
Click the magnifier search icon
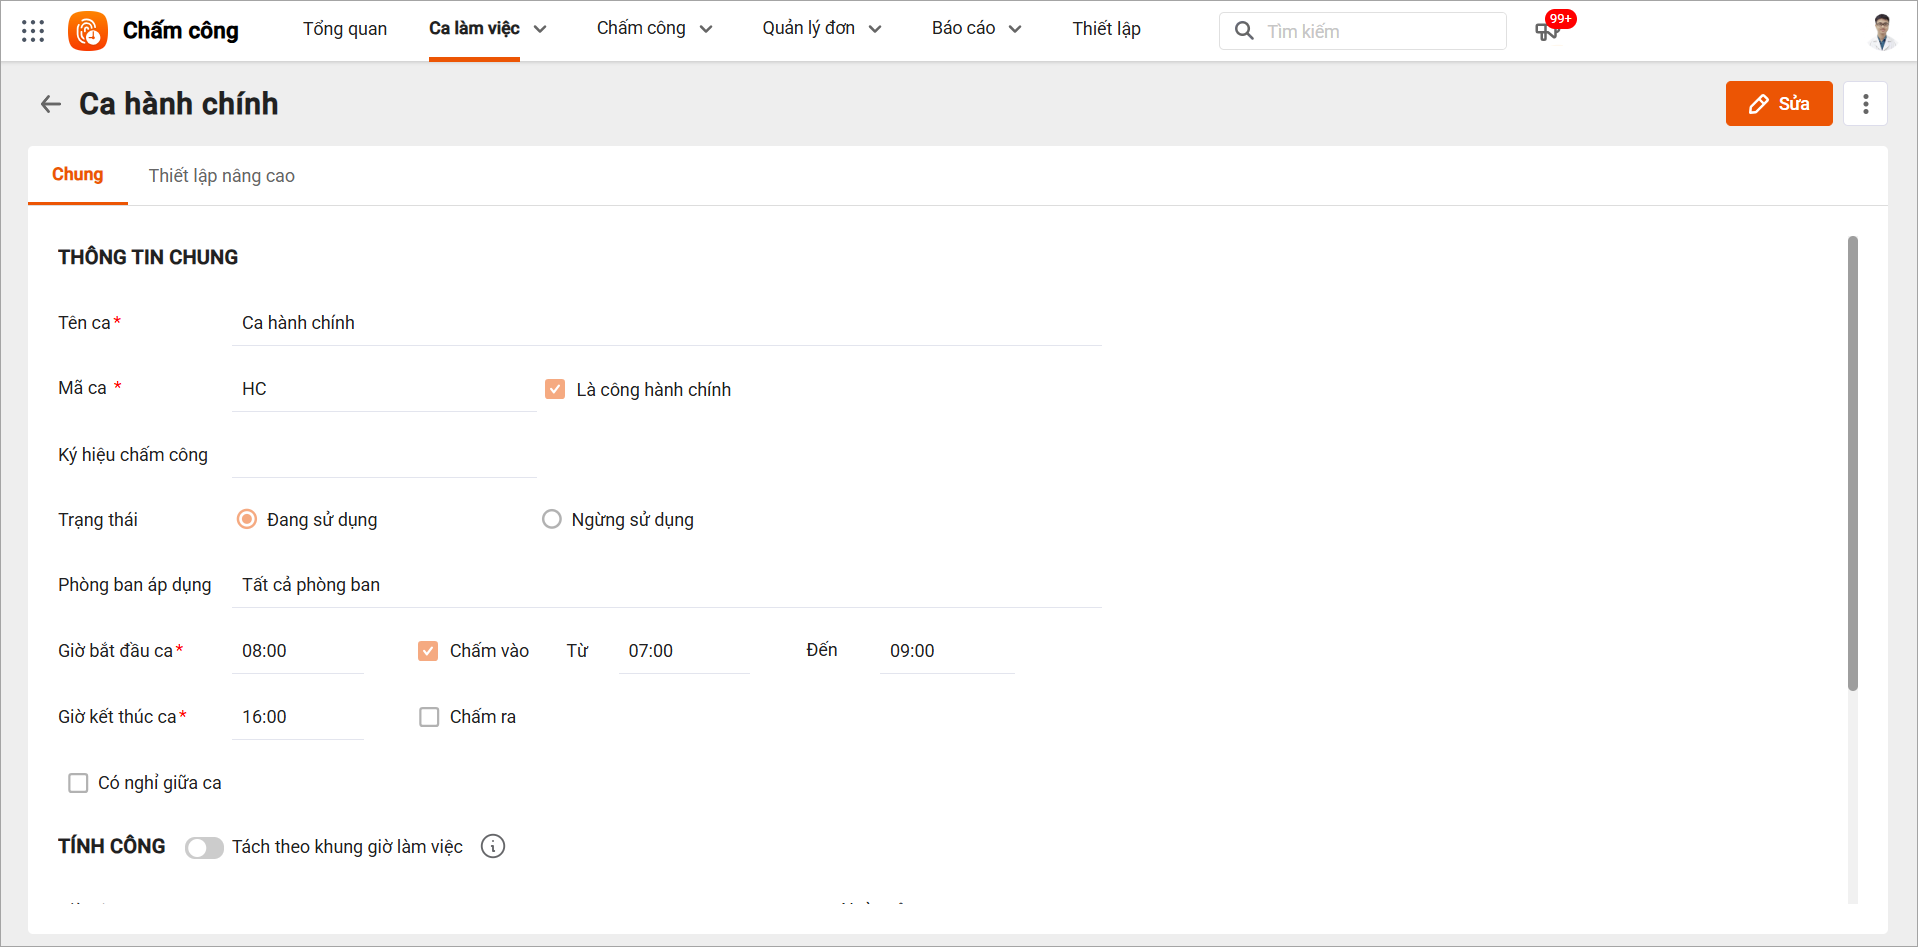tap(1244, 31)
